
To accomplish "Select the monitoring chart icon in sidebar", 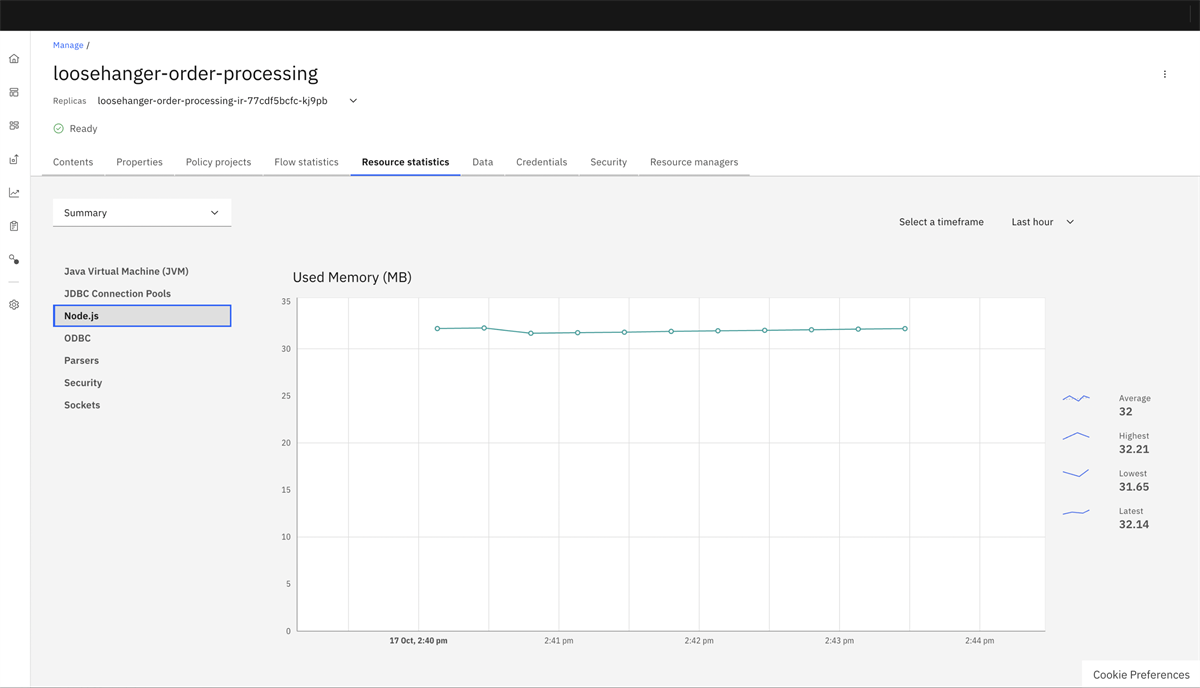I will pyautogui.click(x=13, y=192).
